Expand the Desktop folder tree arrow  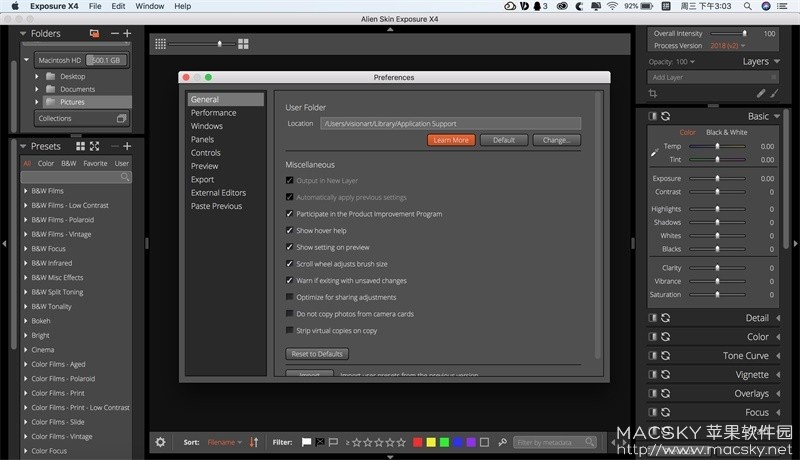pos(37,76)
